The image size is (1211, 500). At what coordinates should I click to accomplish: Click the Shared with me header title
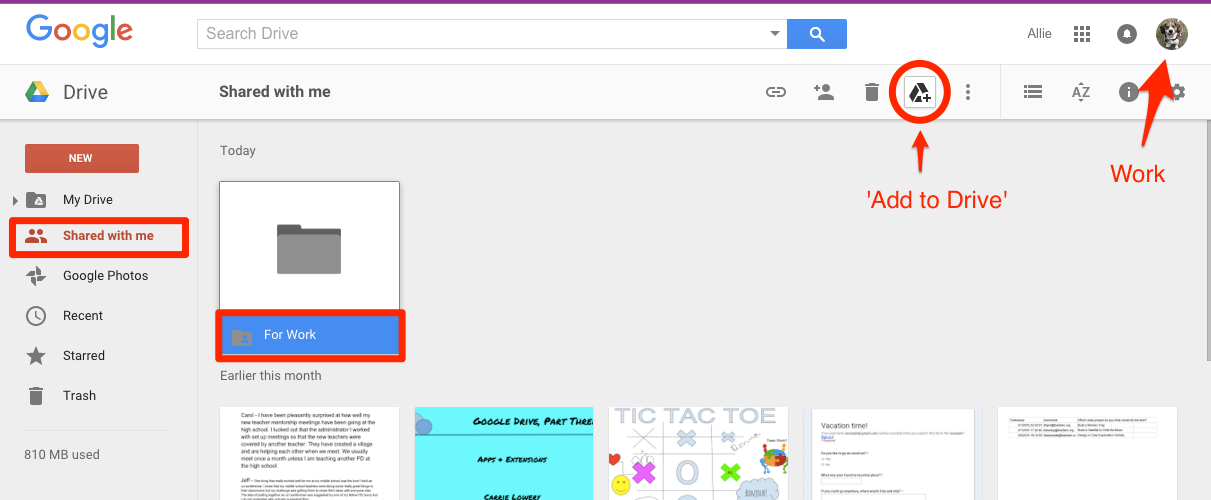point(275,92)
